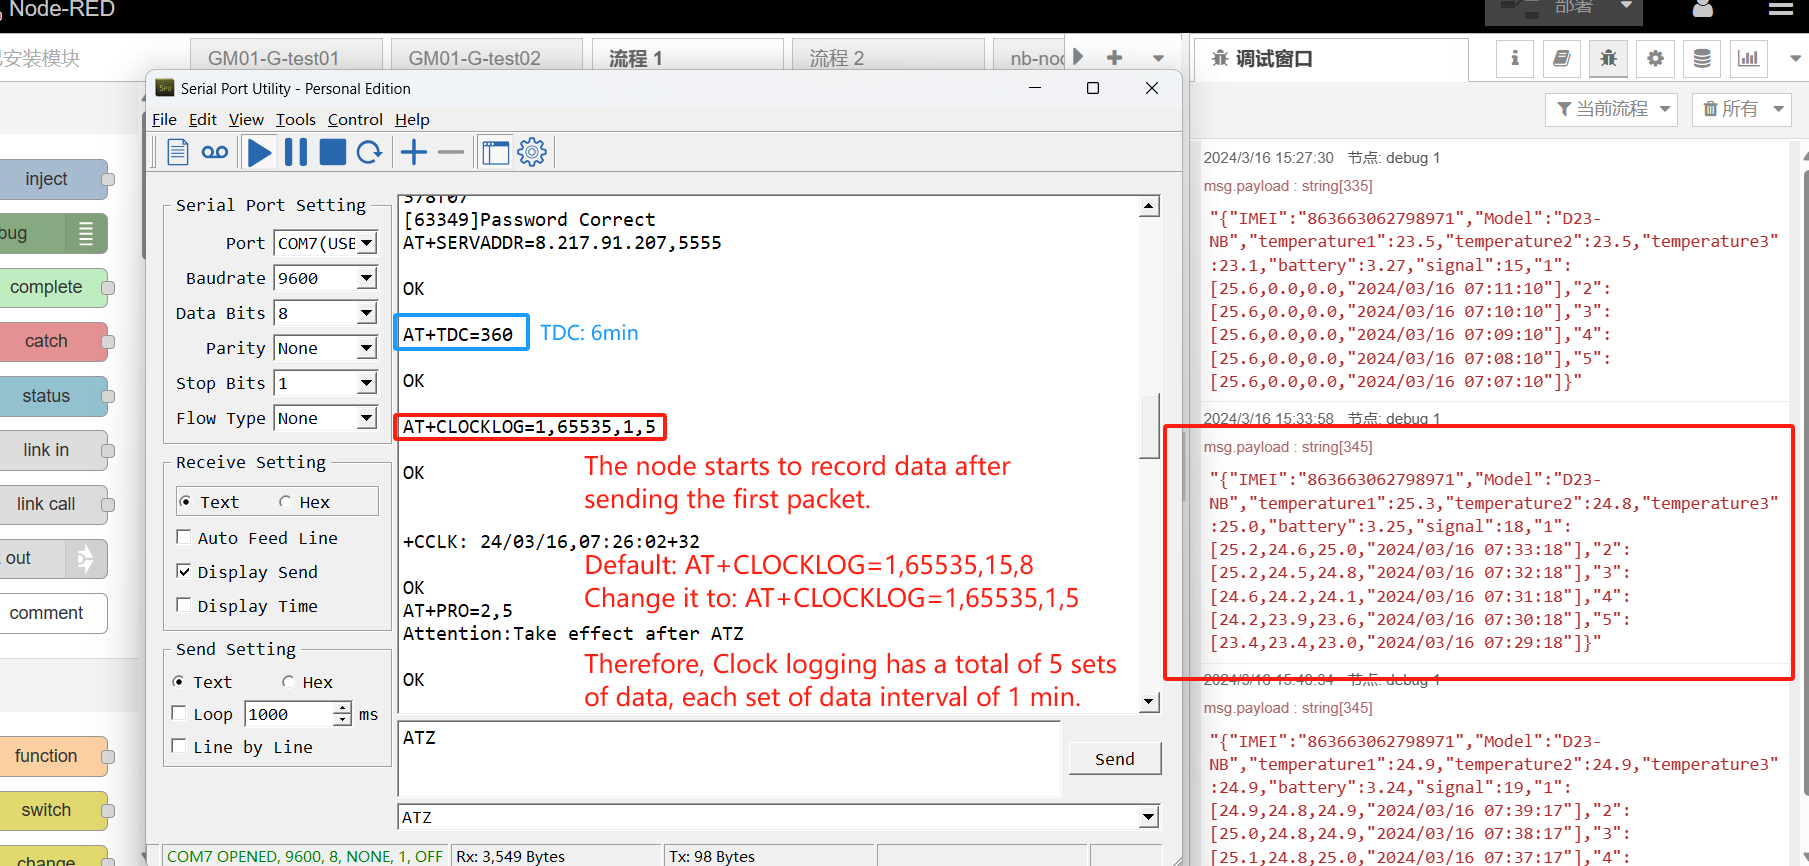
Task: Expand the ATZ command history dropdown
Action: coord(1149,818)
